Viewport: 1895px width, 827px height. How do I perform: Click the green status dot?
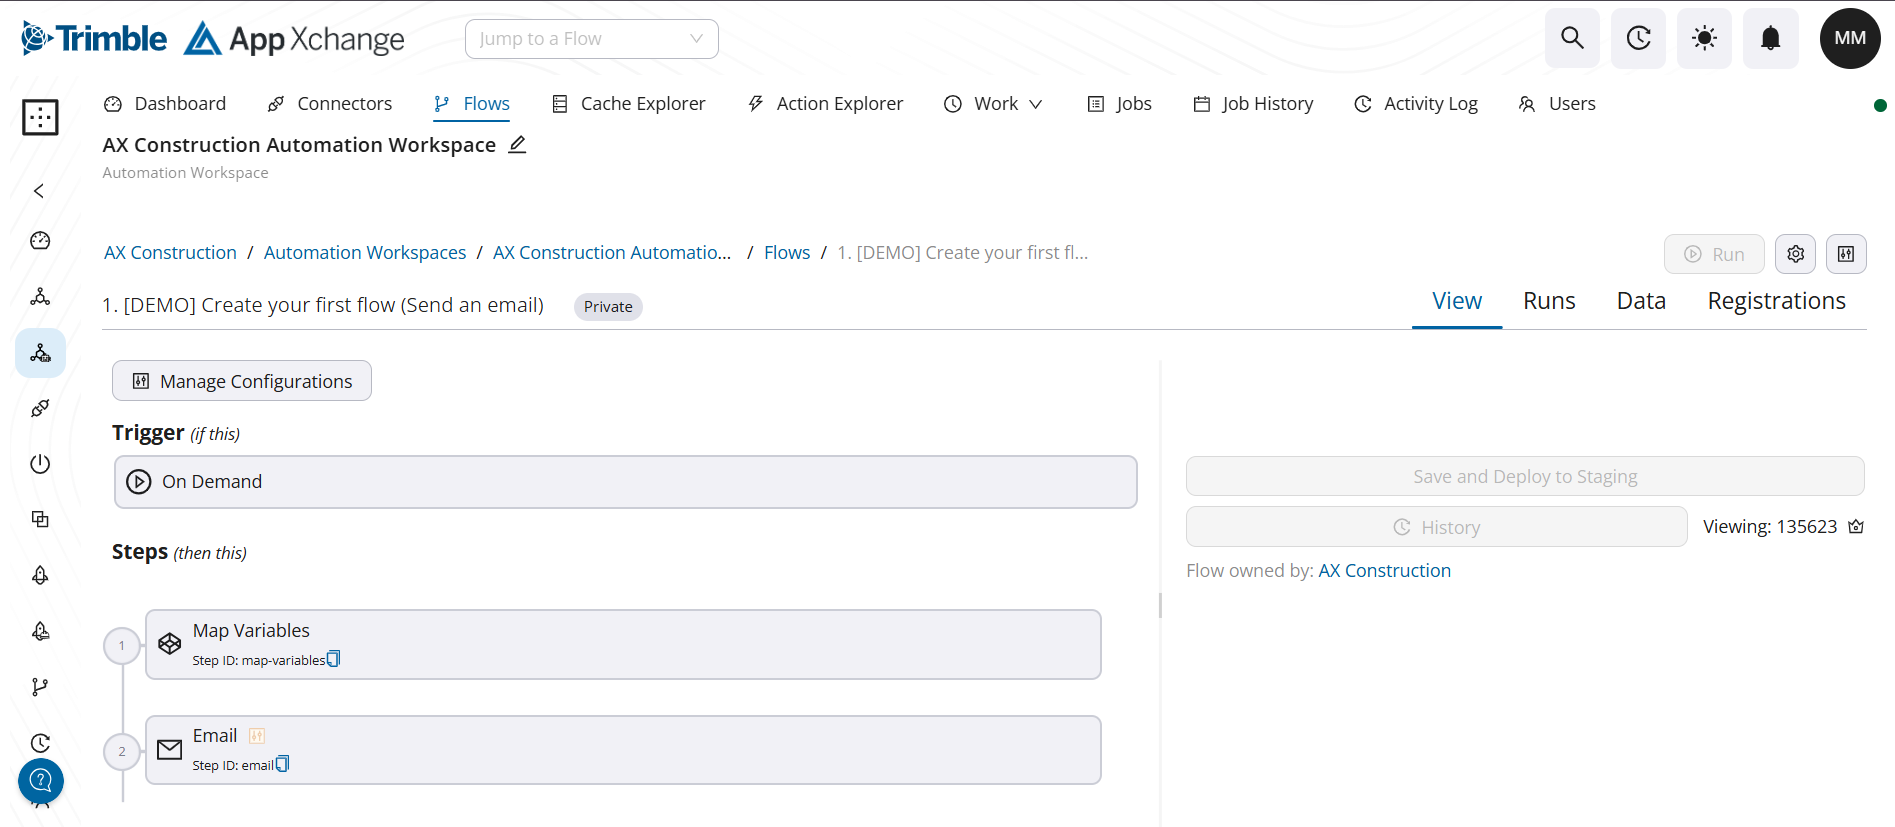[1880, 105]
